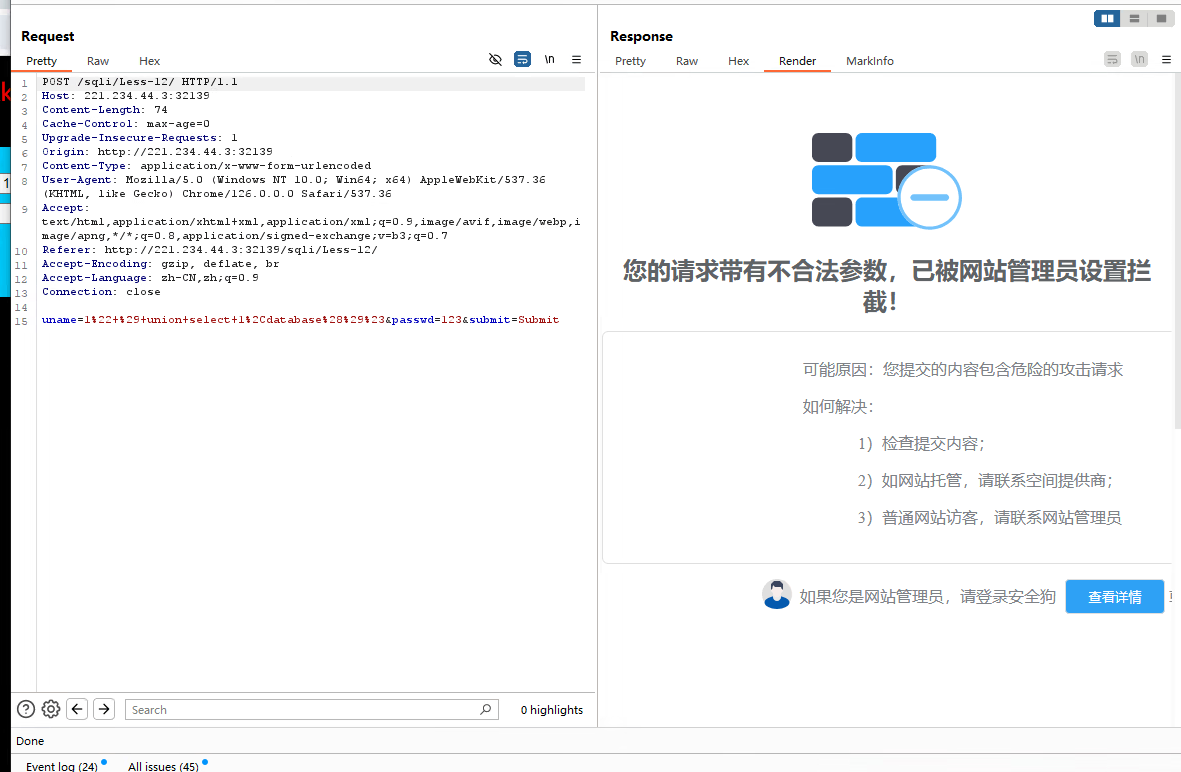Toggle hide non-printable characters eye icon in Request

tap(495, 60)
